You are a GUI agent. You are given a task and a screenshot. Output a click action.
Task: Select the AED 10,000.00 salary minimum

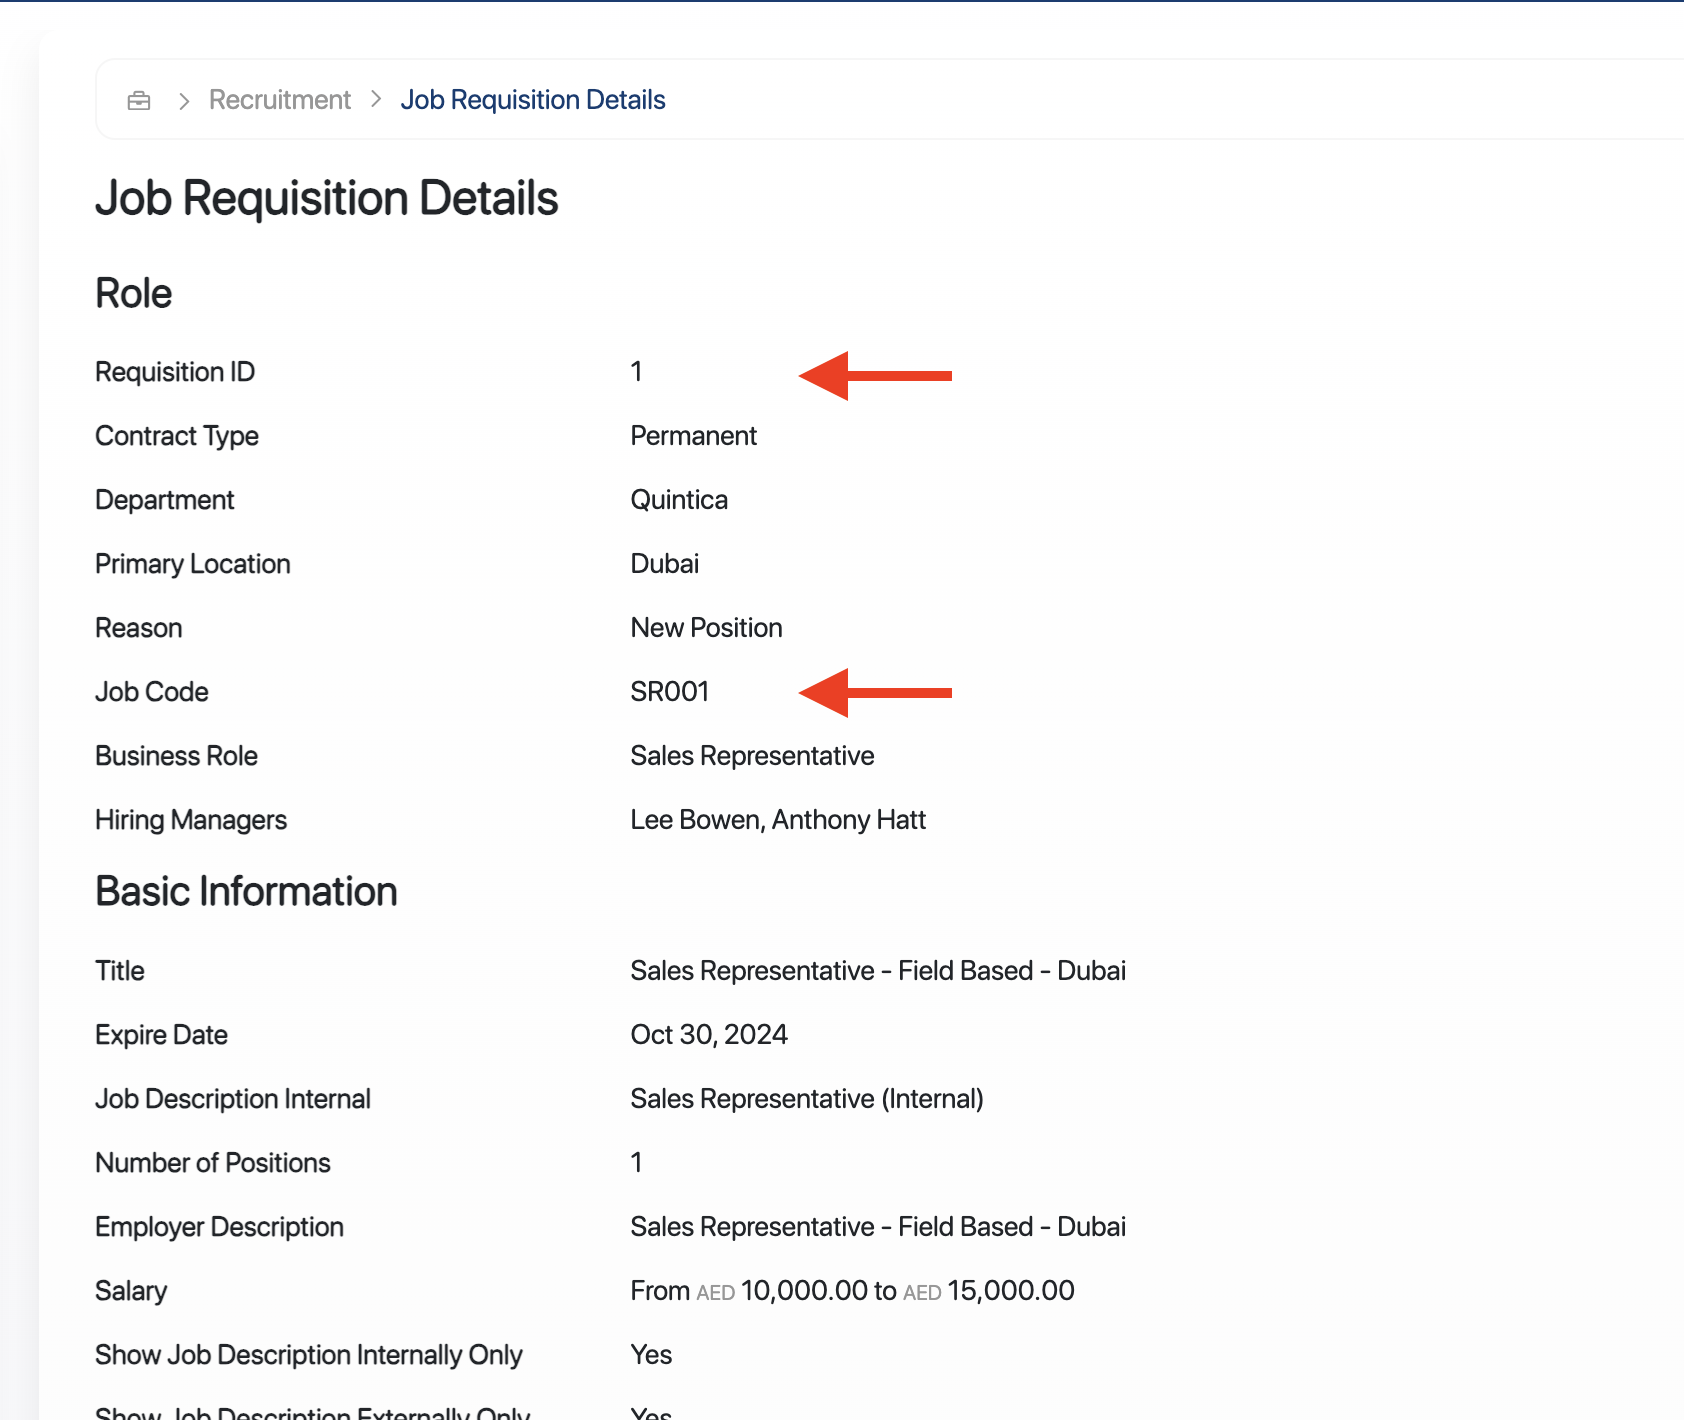coord(782,1291)
